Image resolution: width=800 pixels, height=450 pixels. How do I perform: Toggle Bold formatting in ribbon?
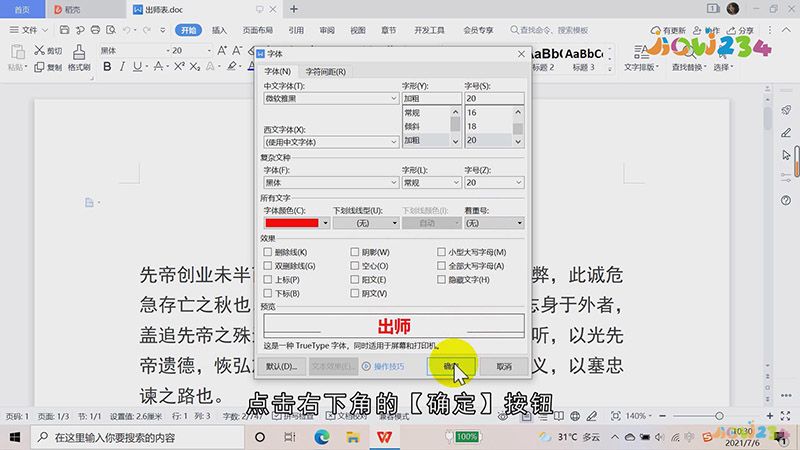(107, 66)
